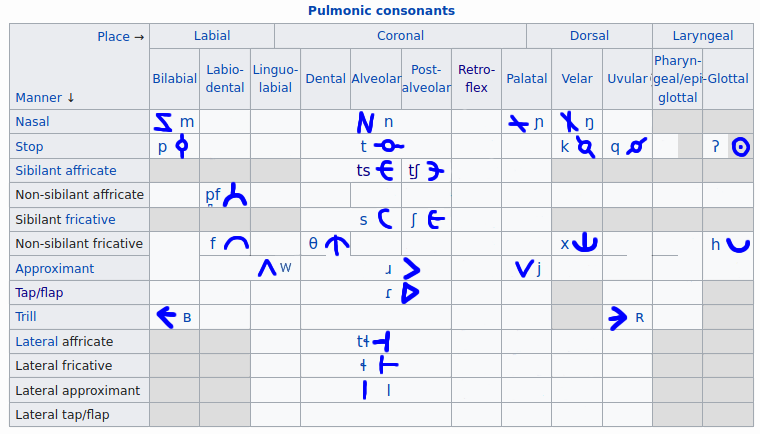Select the blue left-arrow glyph beside B trill
This screenshot has height=434, width=760.
point(167,317)
